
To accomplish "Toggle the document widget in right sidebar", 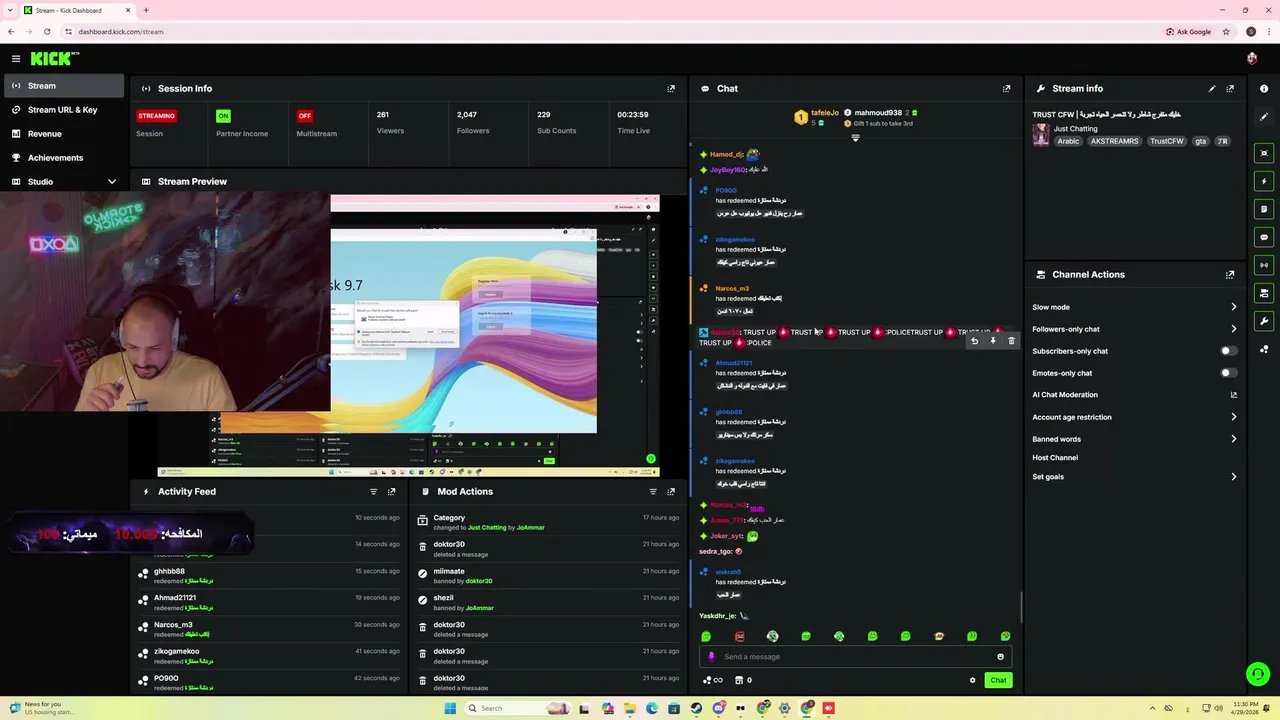I will tap(1264, 209).
